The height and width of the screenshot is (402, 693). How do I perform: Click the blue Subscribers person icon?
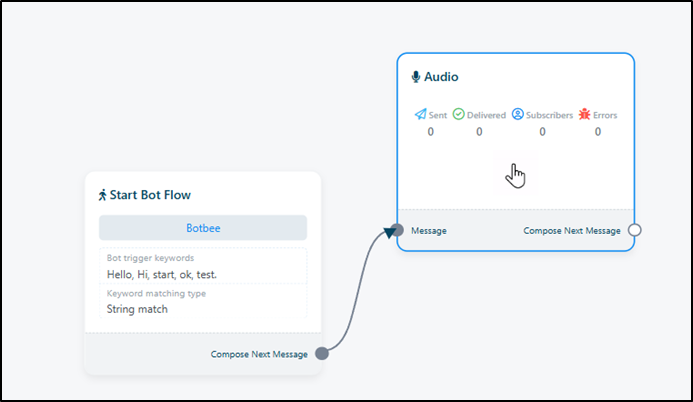[518, 115]
